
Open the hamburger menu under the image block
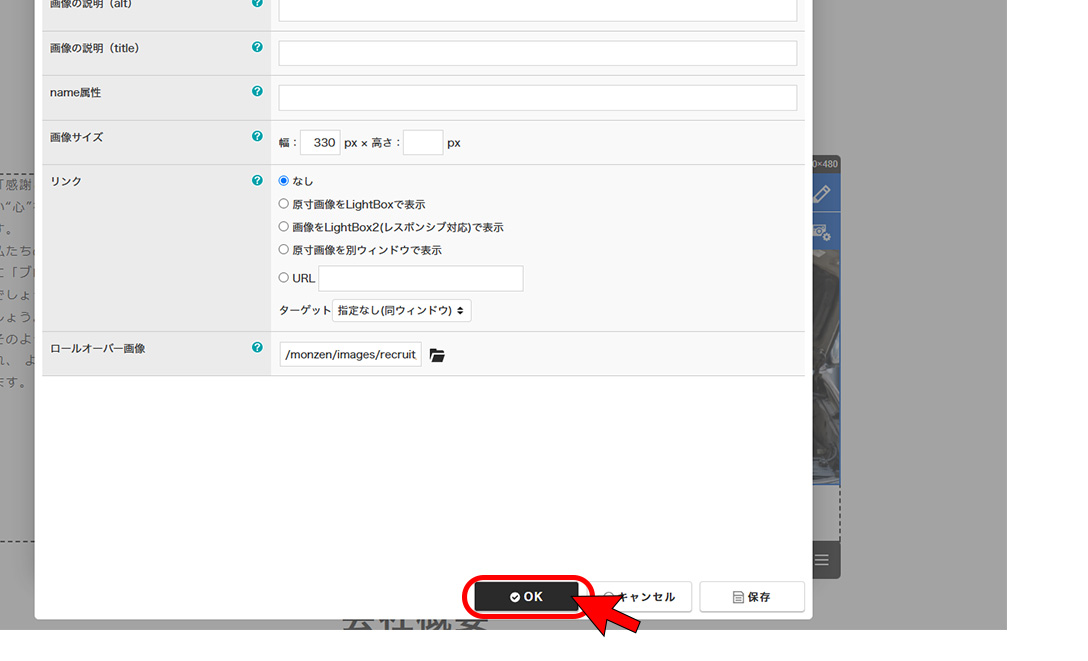[822, 560]
